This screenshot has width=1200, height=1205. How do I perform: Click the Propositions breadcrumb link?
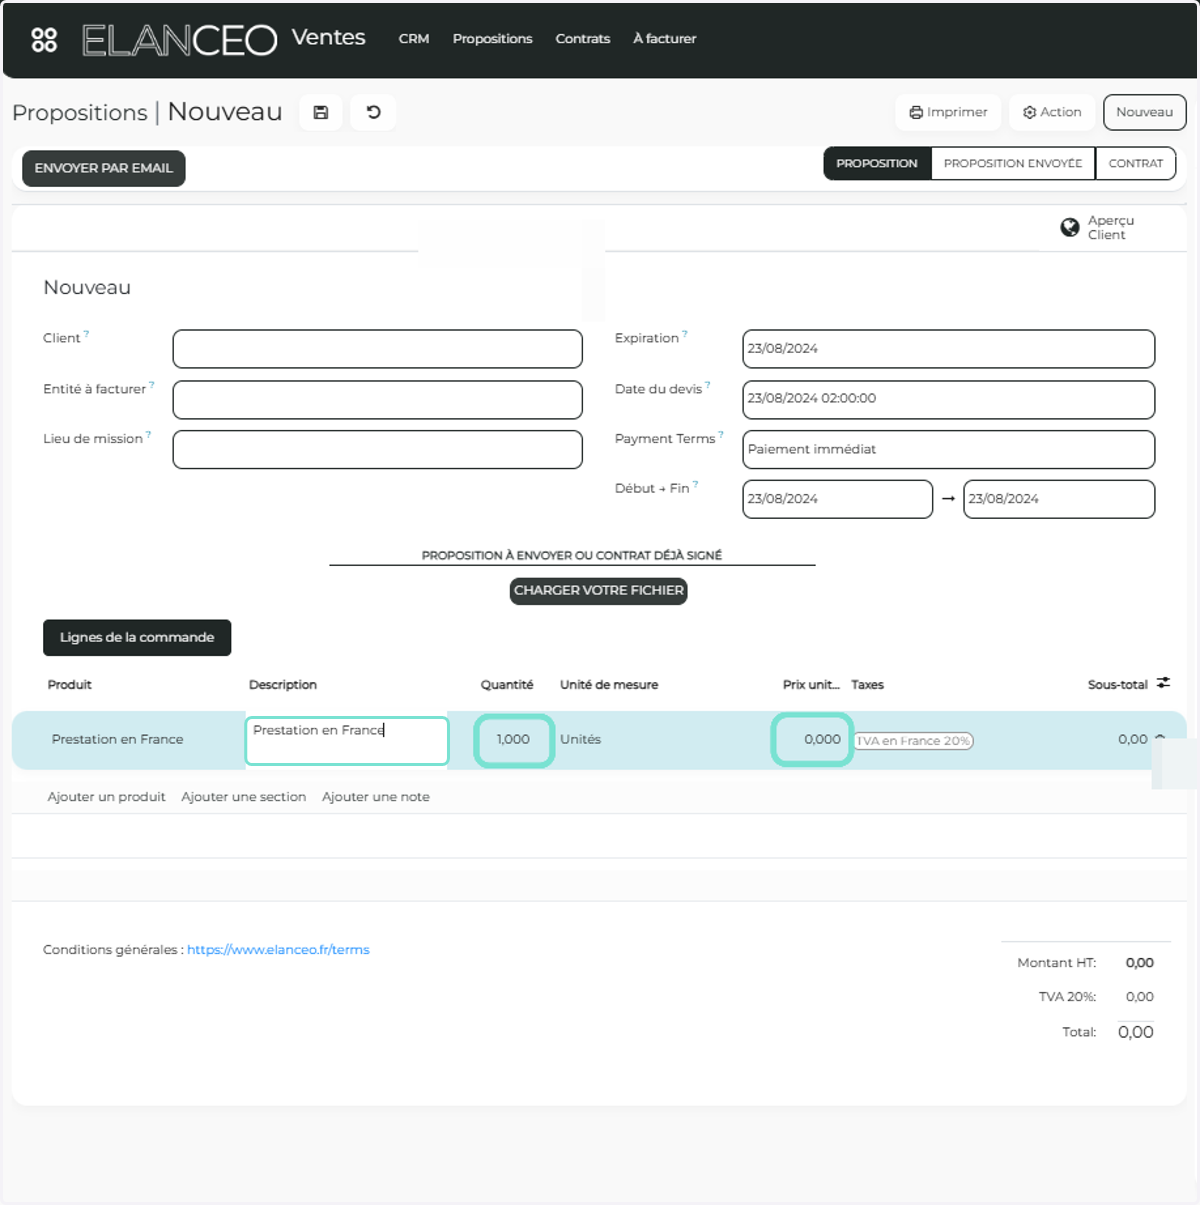[80, 113]
